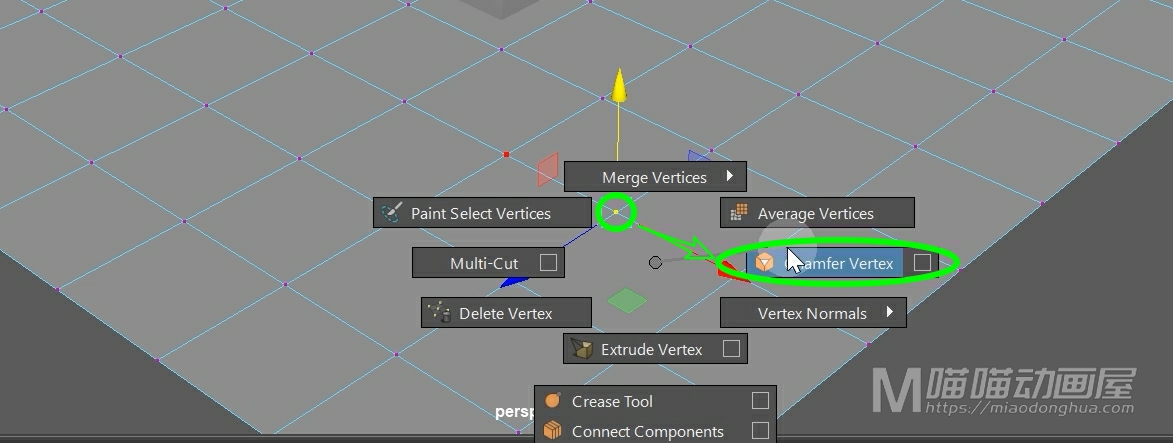Click the Crease Tool icon

(552, 400)
